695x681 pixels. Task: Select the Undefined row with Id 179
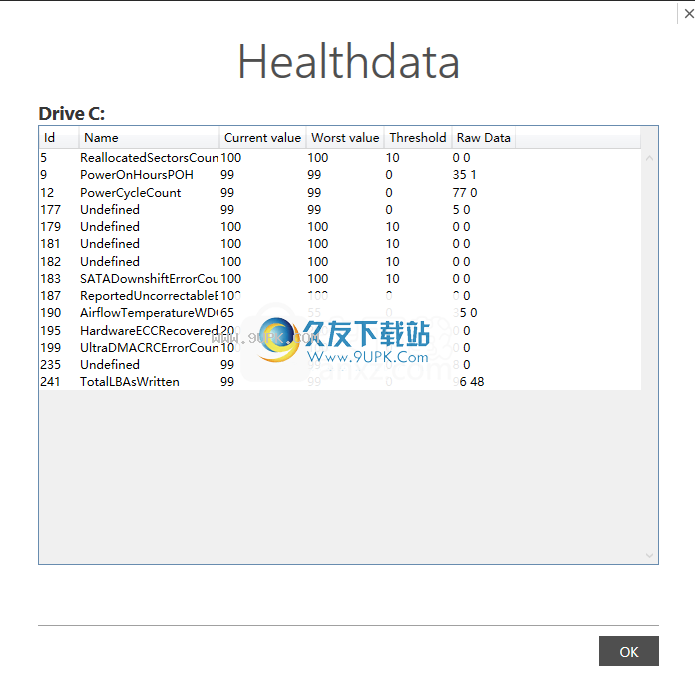click(340, 227)
